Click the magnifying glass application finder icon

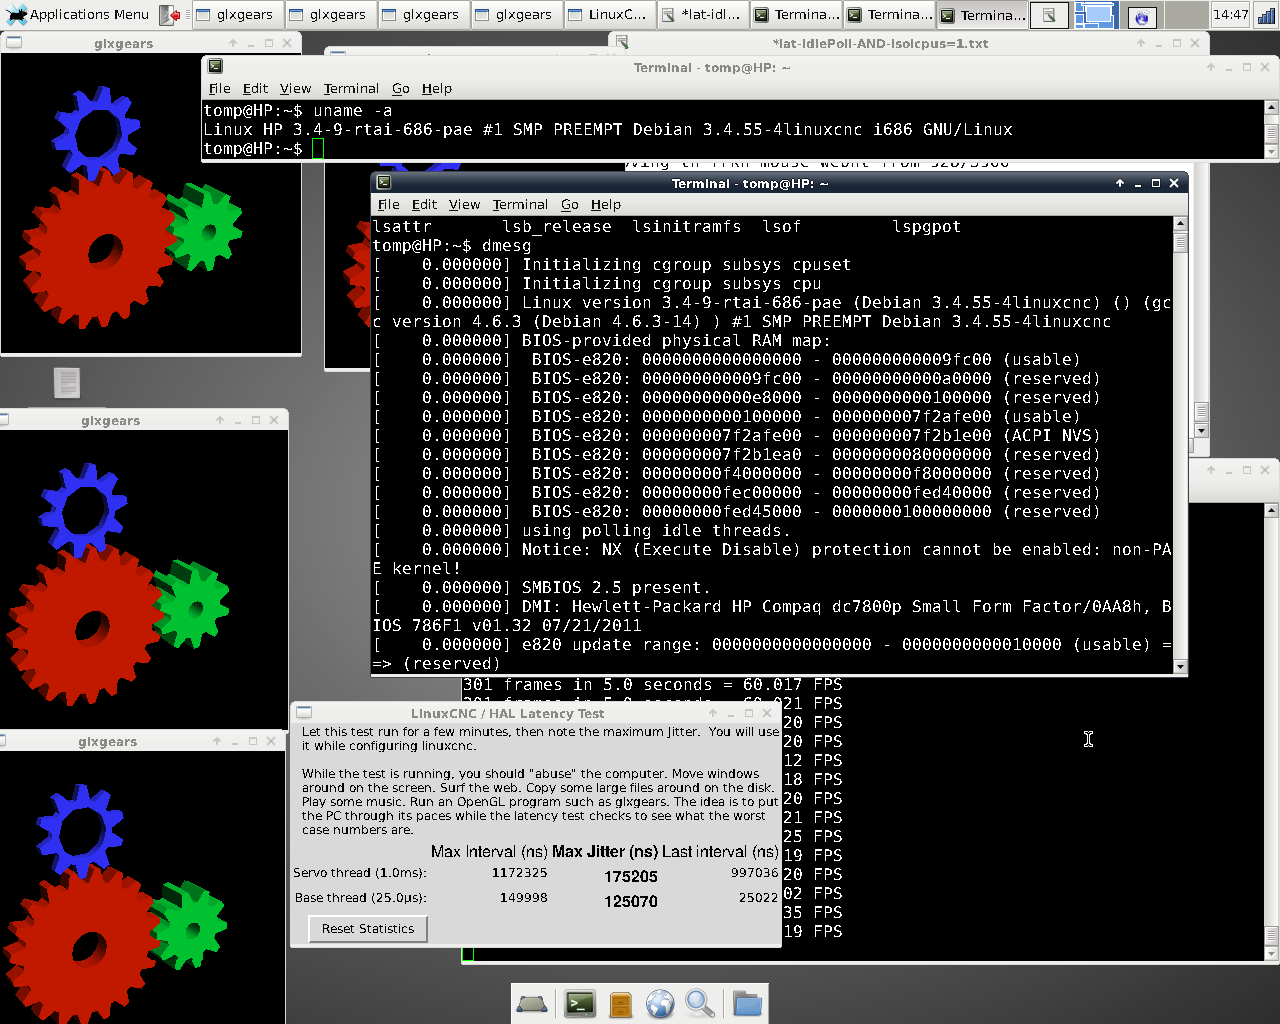coord(699,1003)
